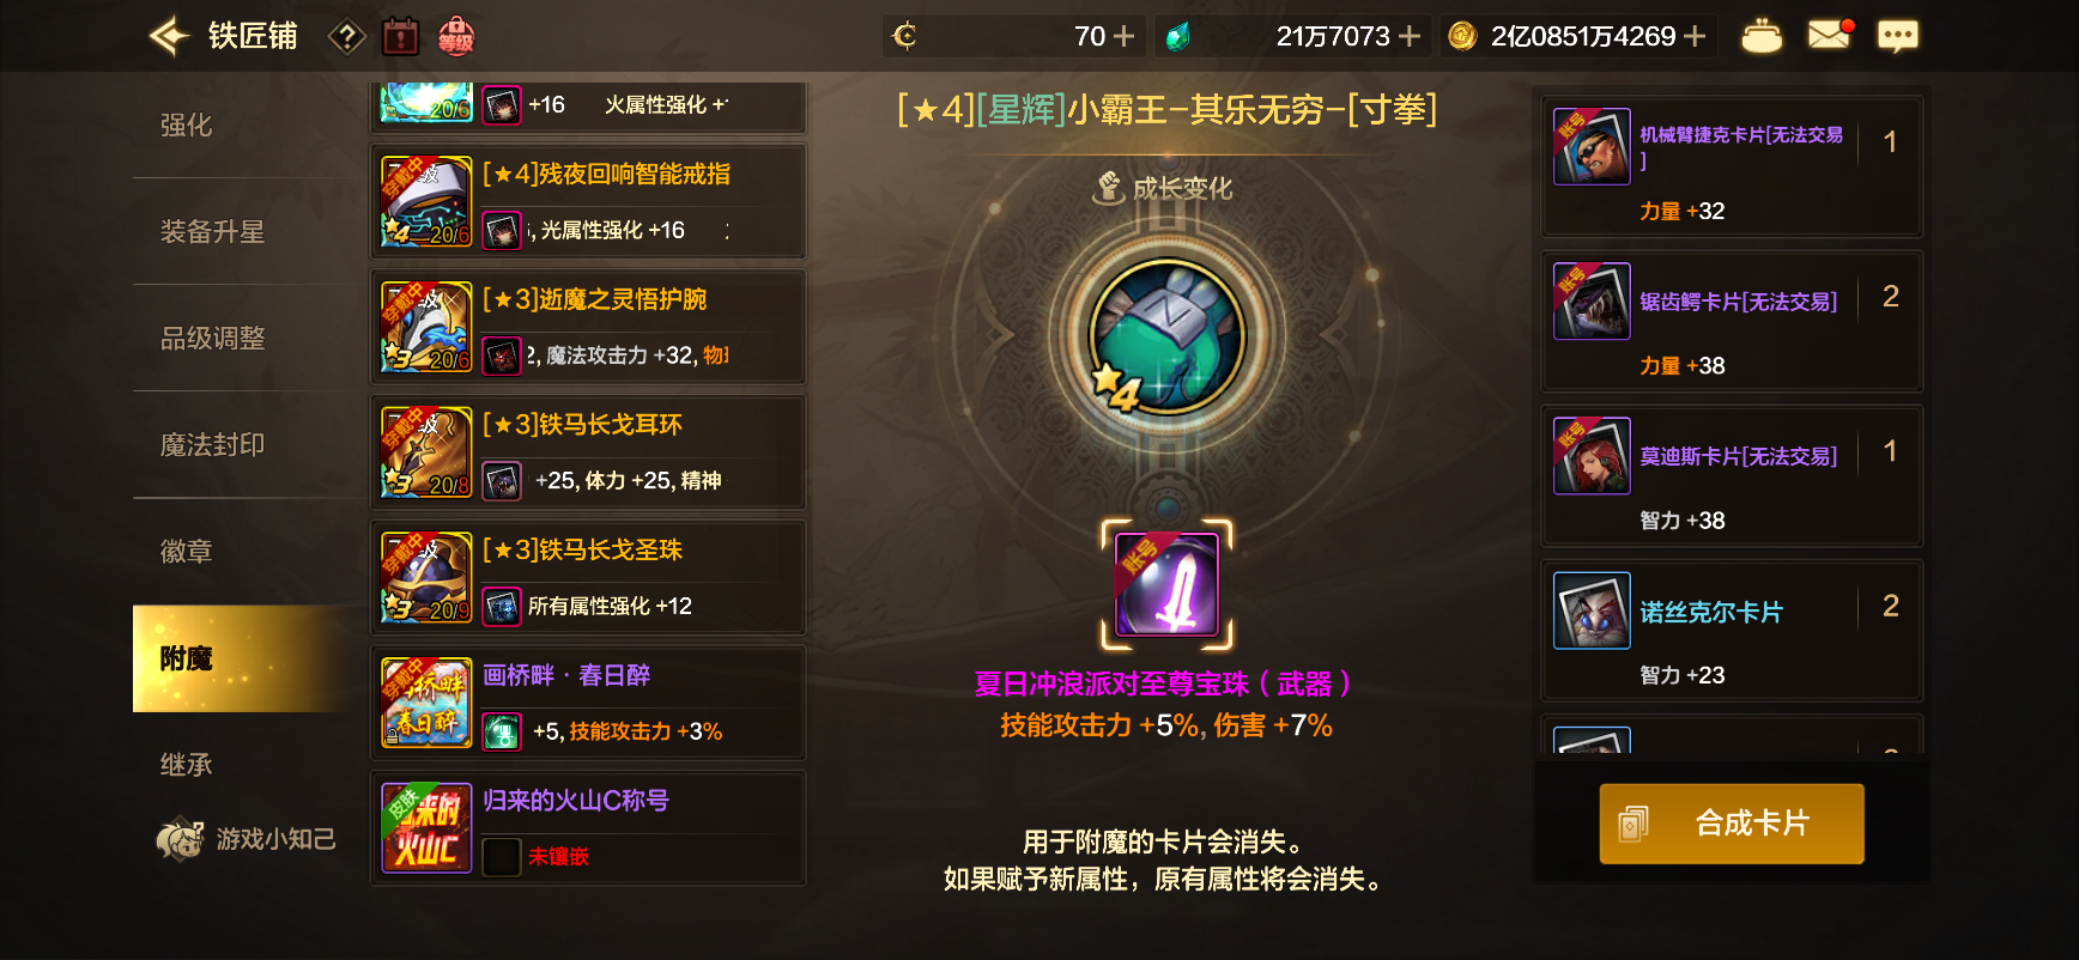Add more teal gems with plus
This screenshot has height=960, width=2079.
pyautogui.click(x=1409, y=37)
